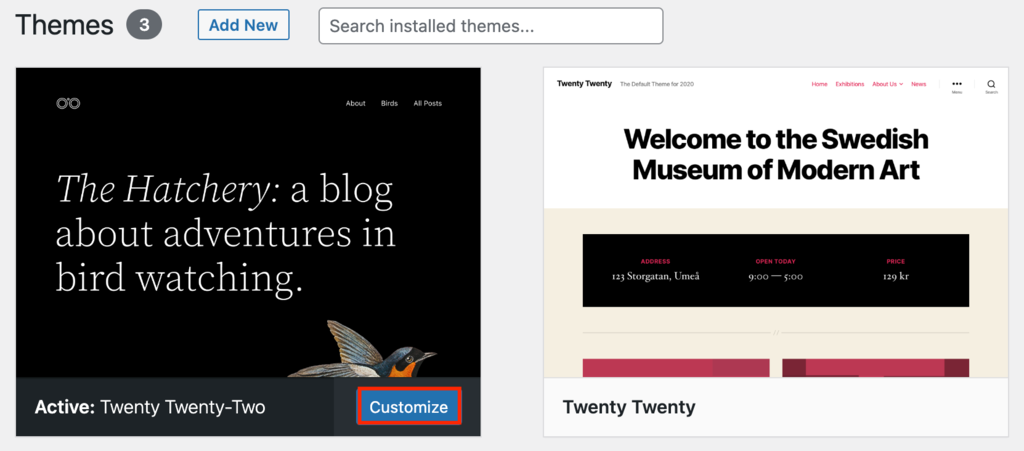The width and height of the screenshot is (1024, 451).
Task: Click the magnifier Search icon in preview
Action: (991, 86)
